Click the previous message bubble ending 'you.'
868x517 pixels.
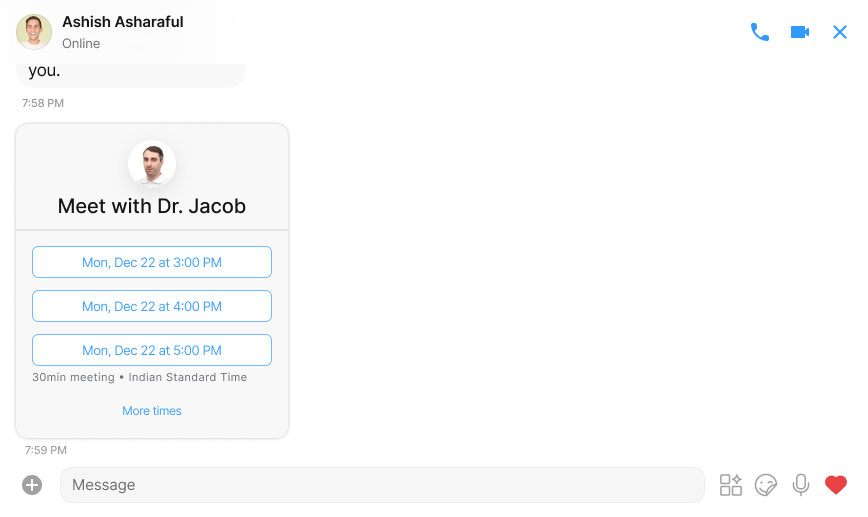pyautogui.click(x=131, y=75)
